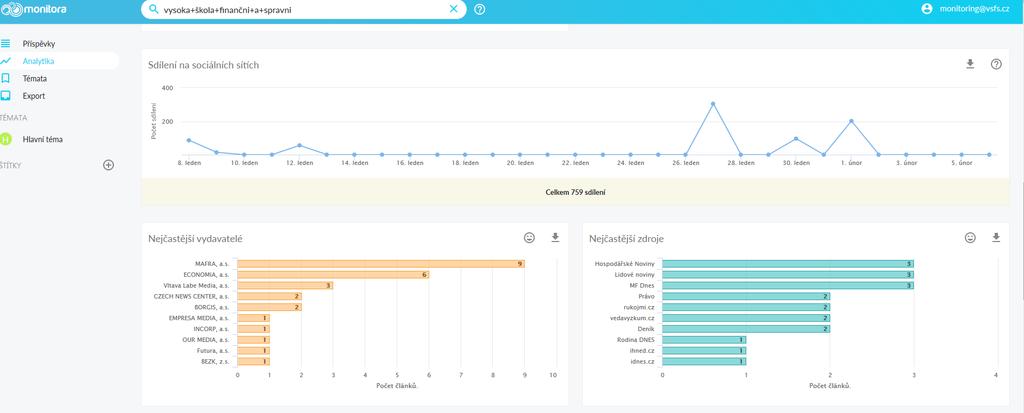Click the 30. leden data point
This screenshot has width=1024, height=413.
[796, 139]
